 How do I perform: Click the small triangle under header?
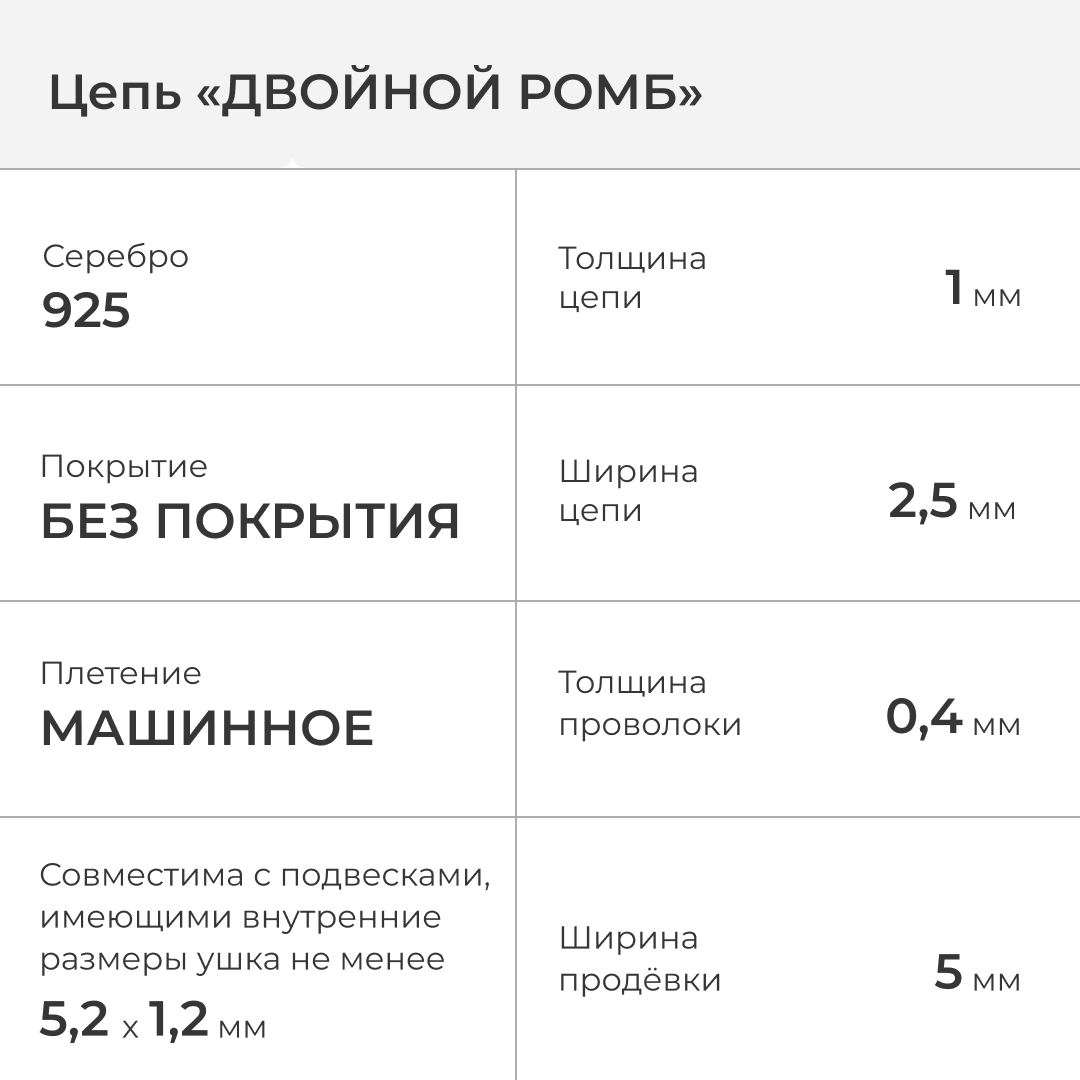pyautogui.click(x=291, y=163)
